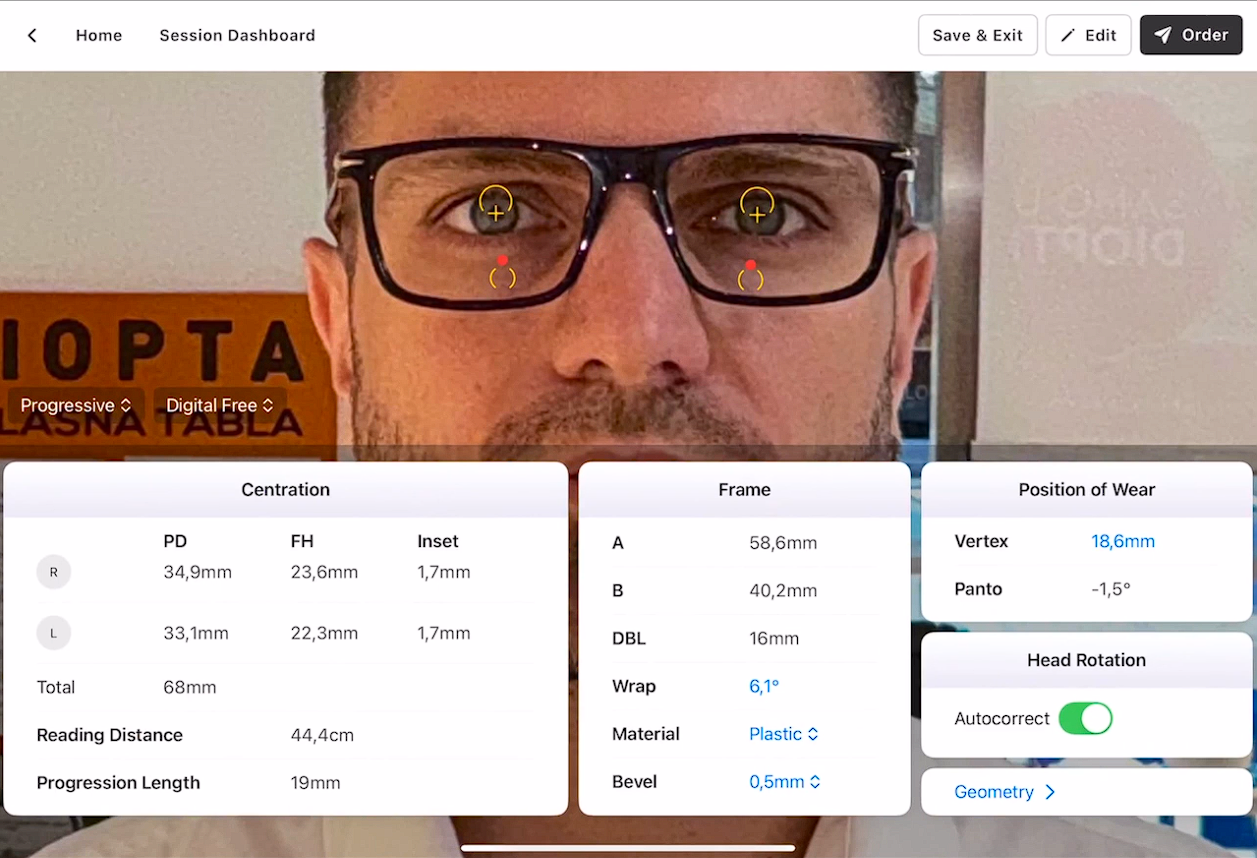Click the Edit pencil button
Screen dimensions: 1257x858
[1088, 35]
